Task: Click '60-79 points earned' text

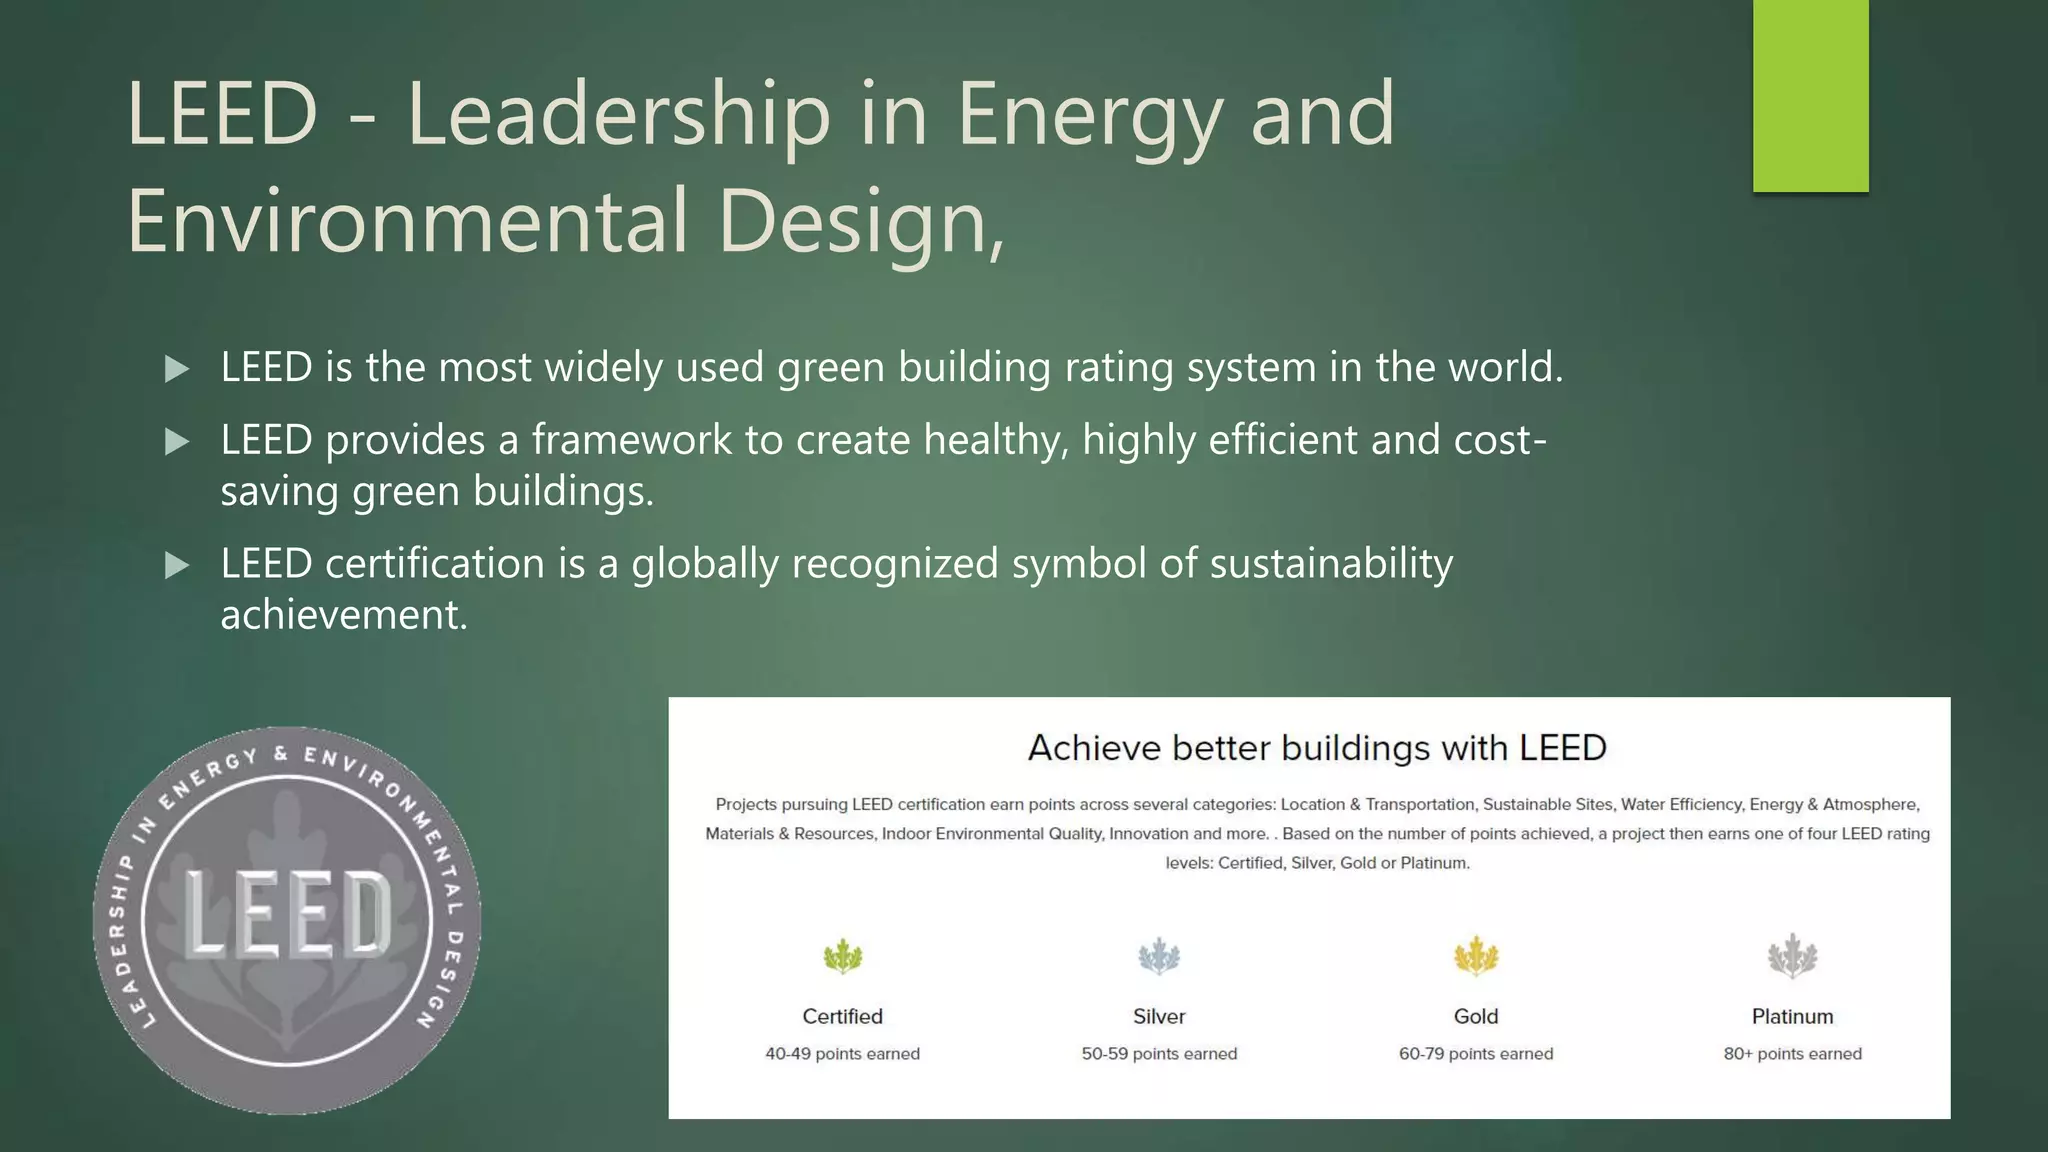Action: pyautogui.click(x=1475, y=1053)
